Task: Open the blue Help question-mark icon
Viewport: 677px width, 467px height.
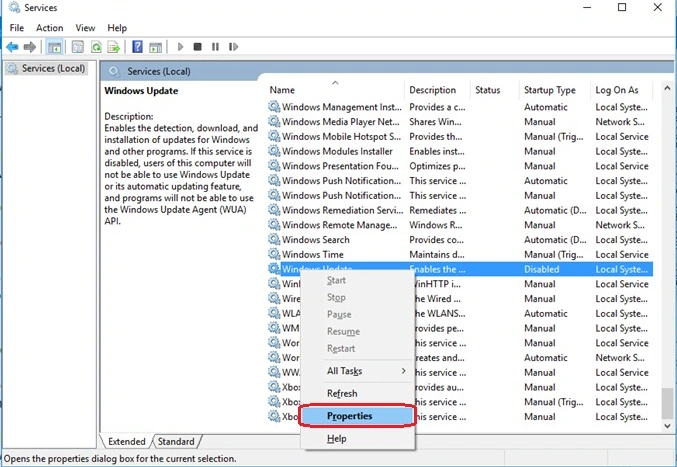Action: 137,47
